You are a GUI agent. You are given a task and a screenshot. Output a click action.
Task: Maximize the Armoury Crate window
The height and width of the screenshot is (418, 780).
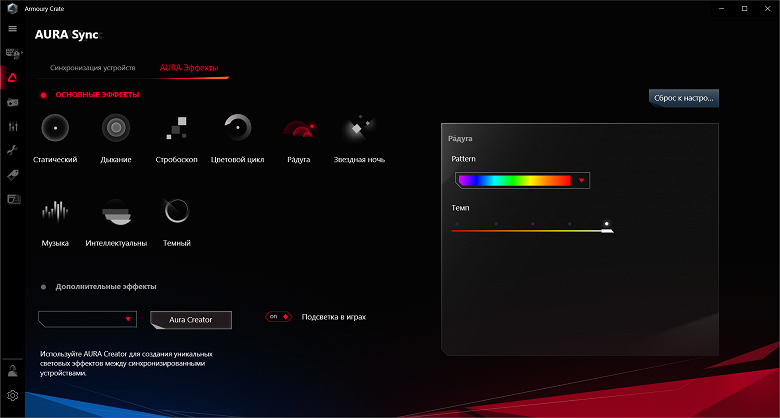click(x=744, y=8)
